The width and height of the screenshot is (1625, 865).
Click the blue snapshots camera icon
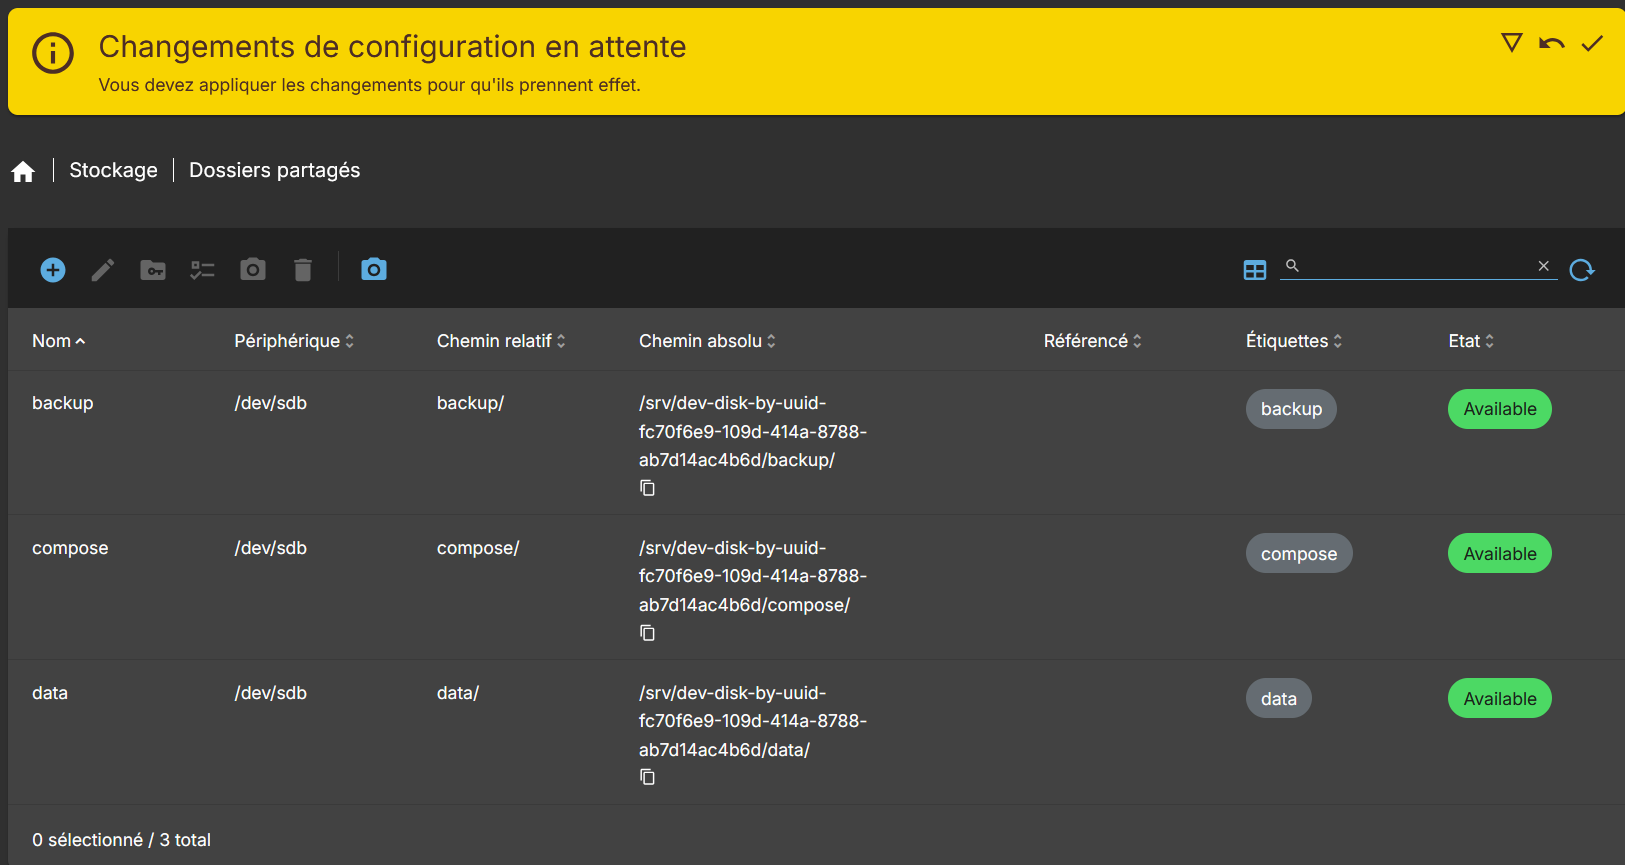tap(374, 269)
